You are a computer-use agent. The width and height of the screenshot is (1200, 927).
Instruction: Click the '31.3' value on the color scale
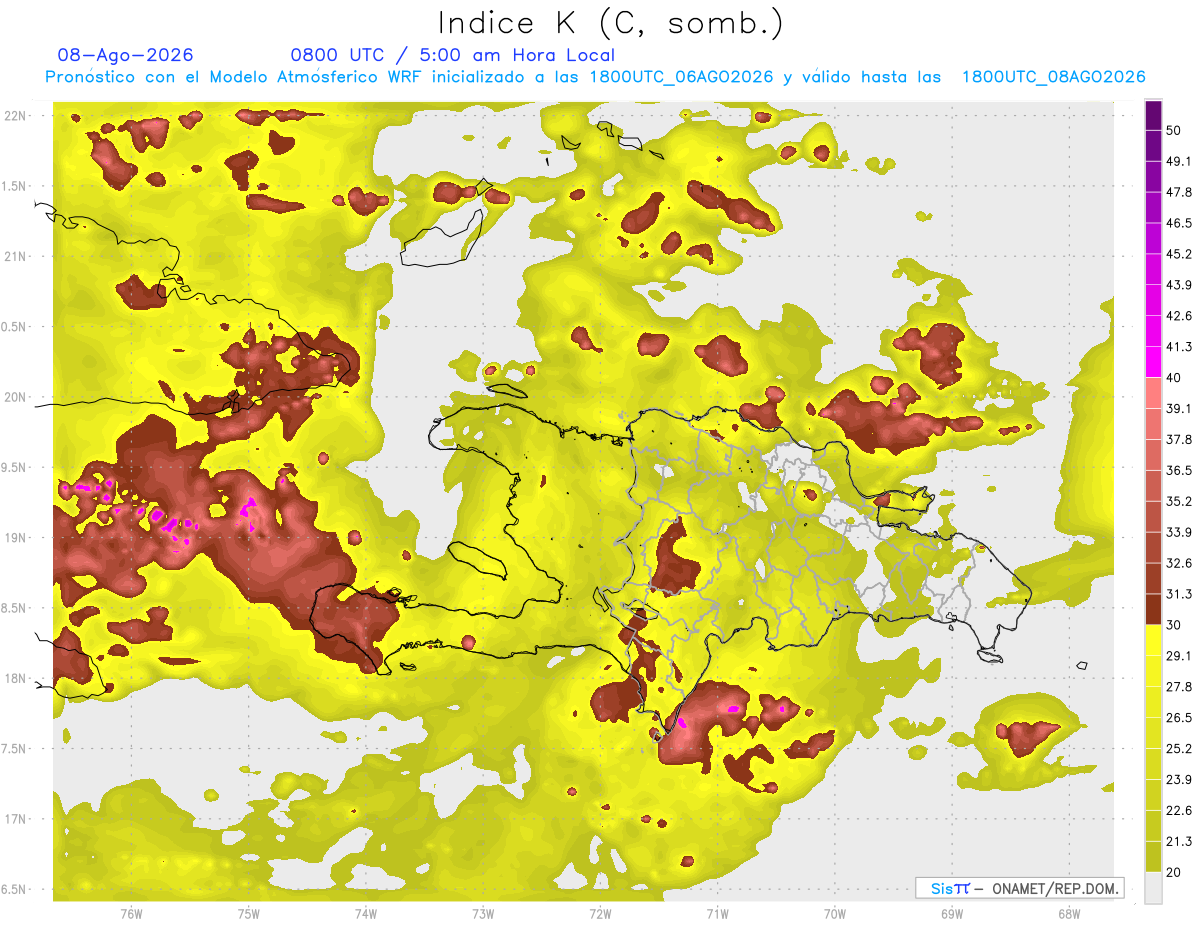click(x=1180, y=594)
